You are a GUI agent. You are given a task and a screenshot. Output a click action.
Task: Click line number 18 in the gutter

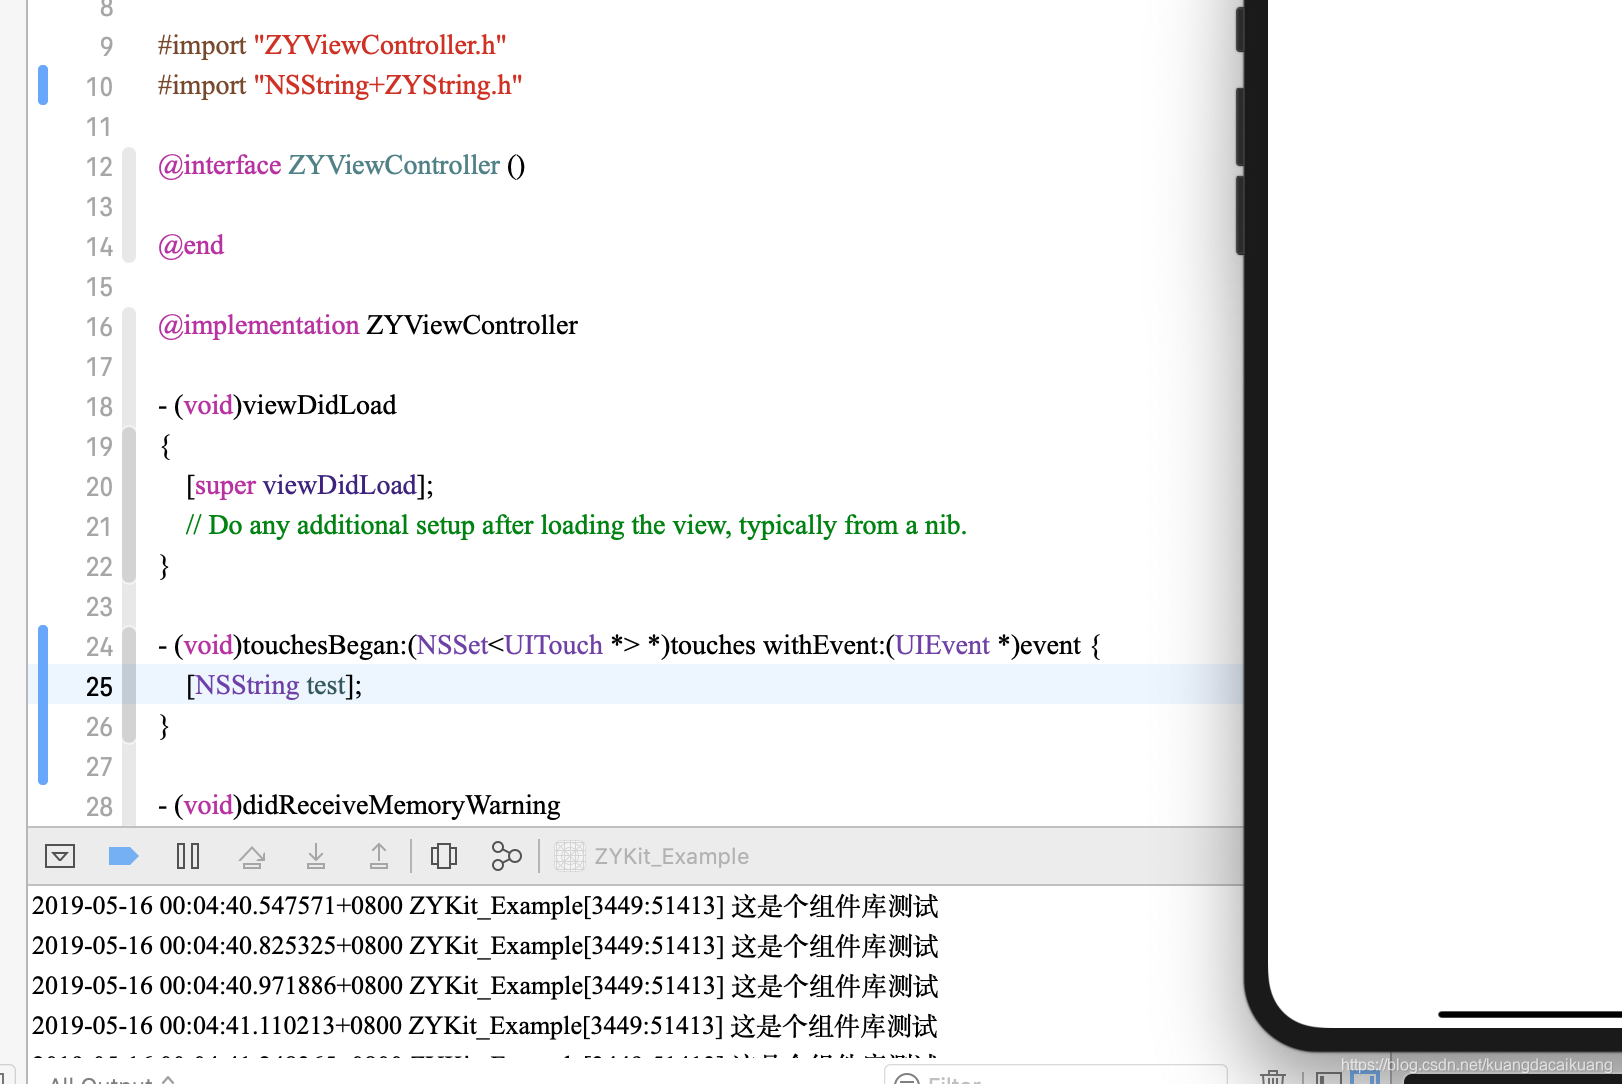click(x=99, y=407)
